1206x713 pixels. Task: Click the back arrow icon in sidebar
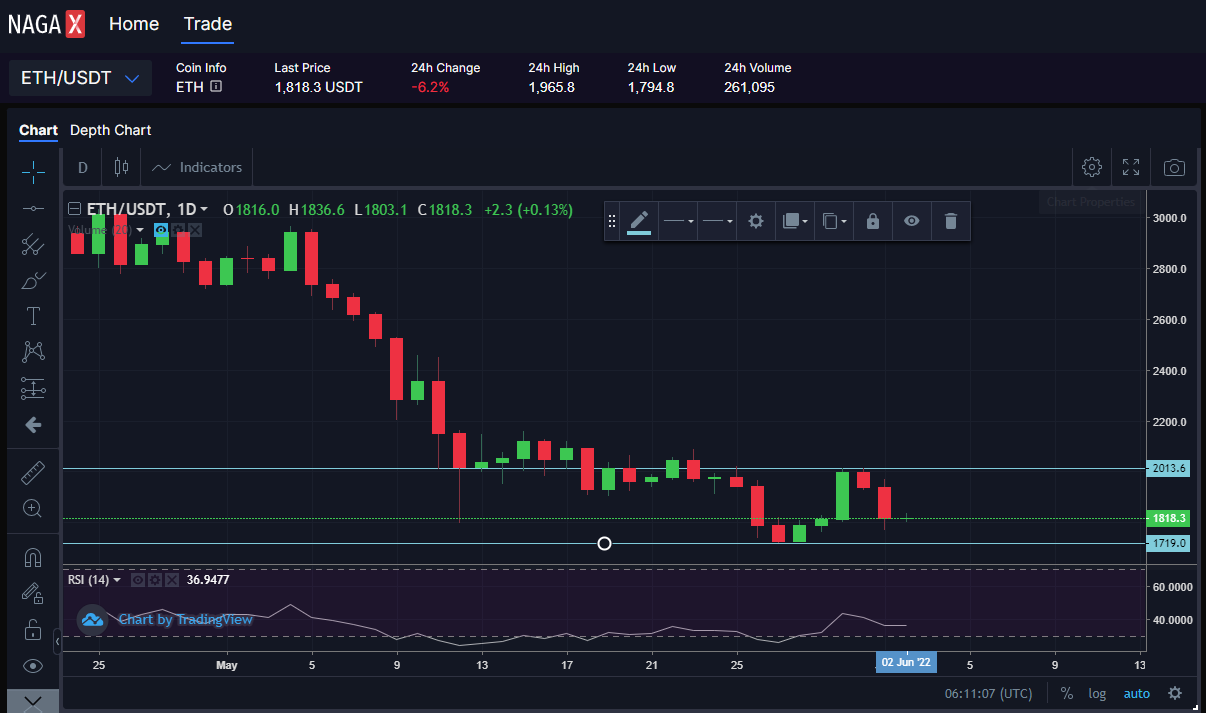click(33, 425)
